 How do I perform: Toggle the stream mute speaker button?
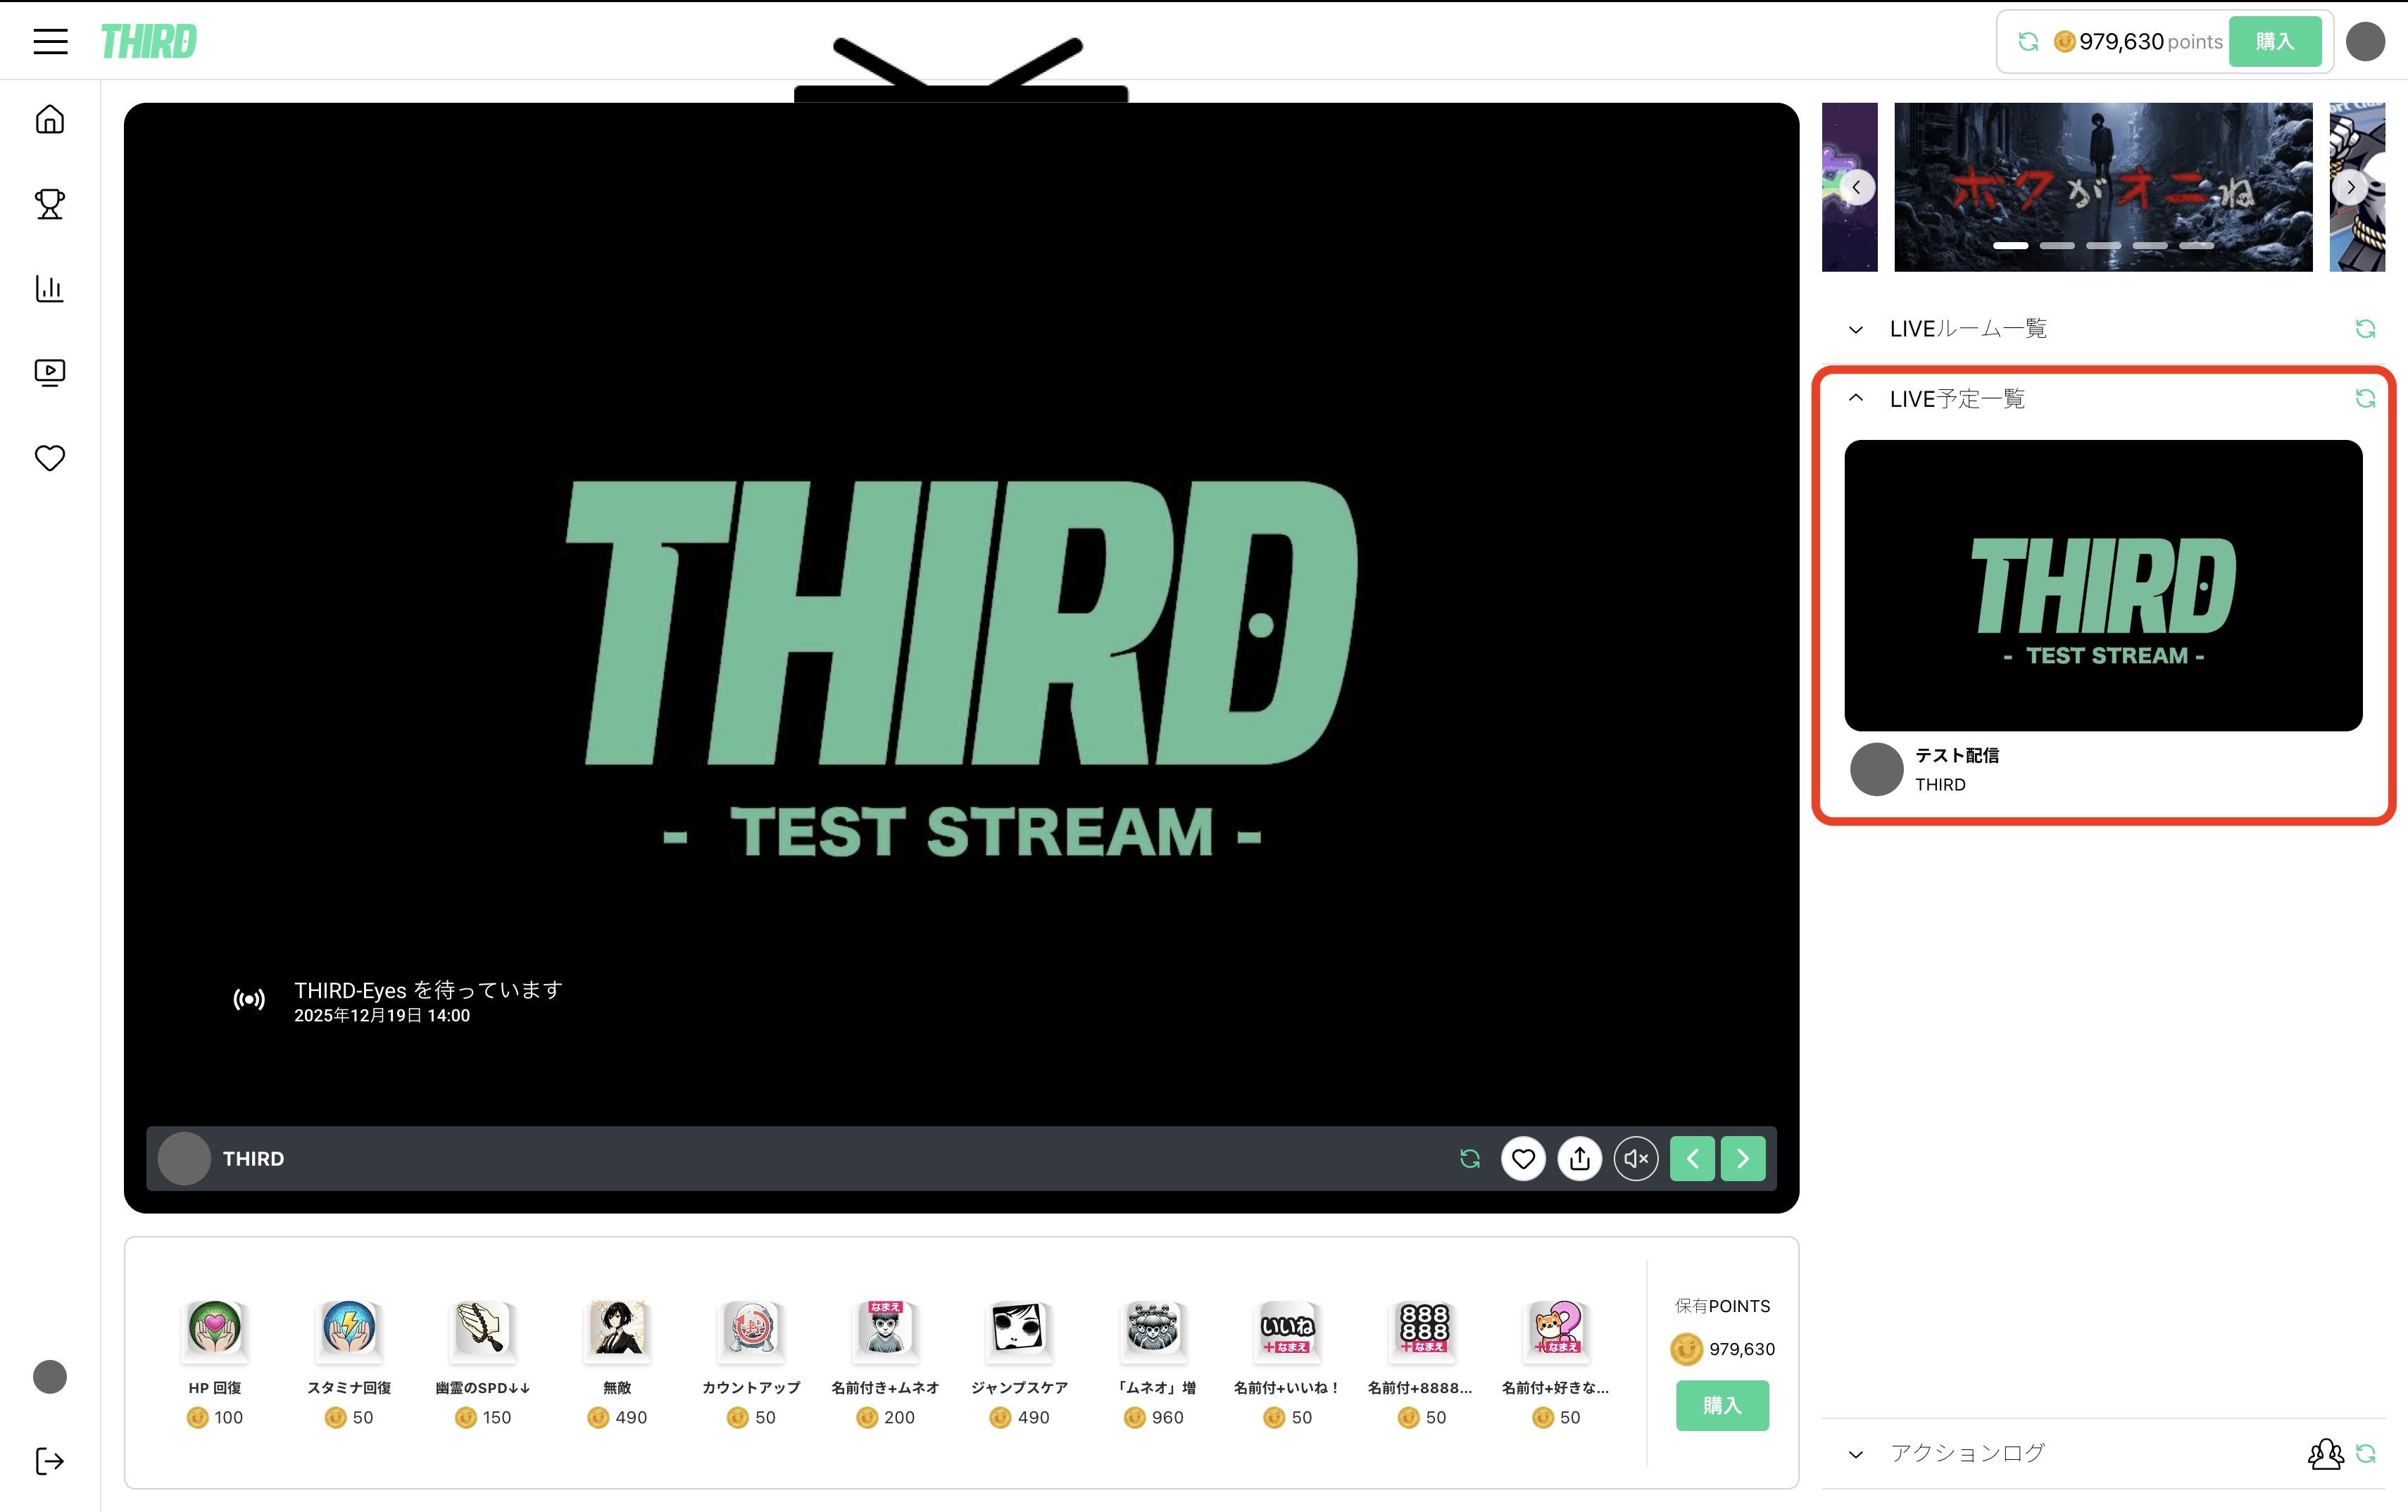tap(1635, 1158)
